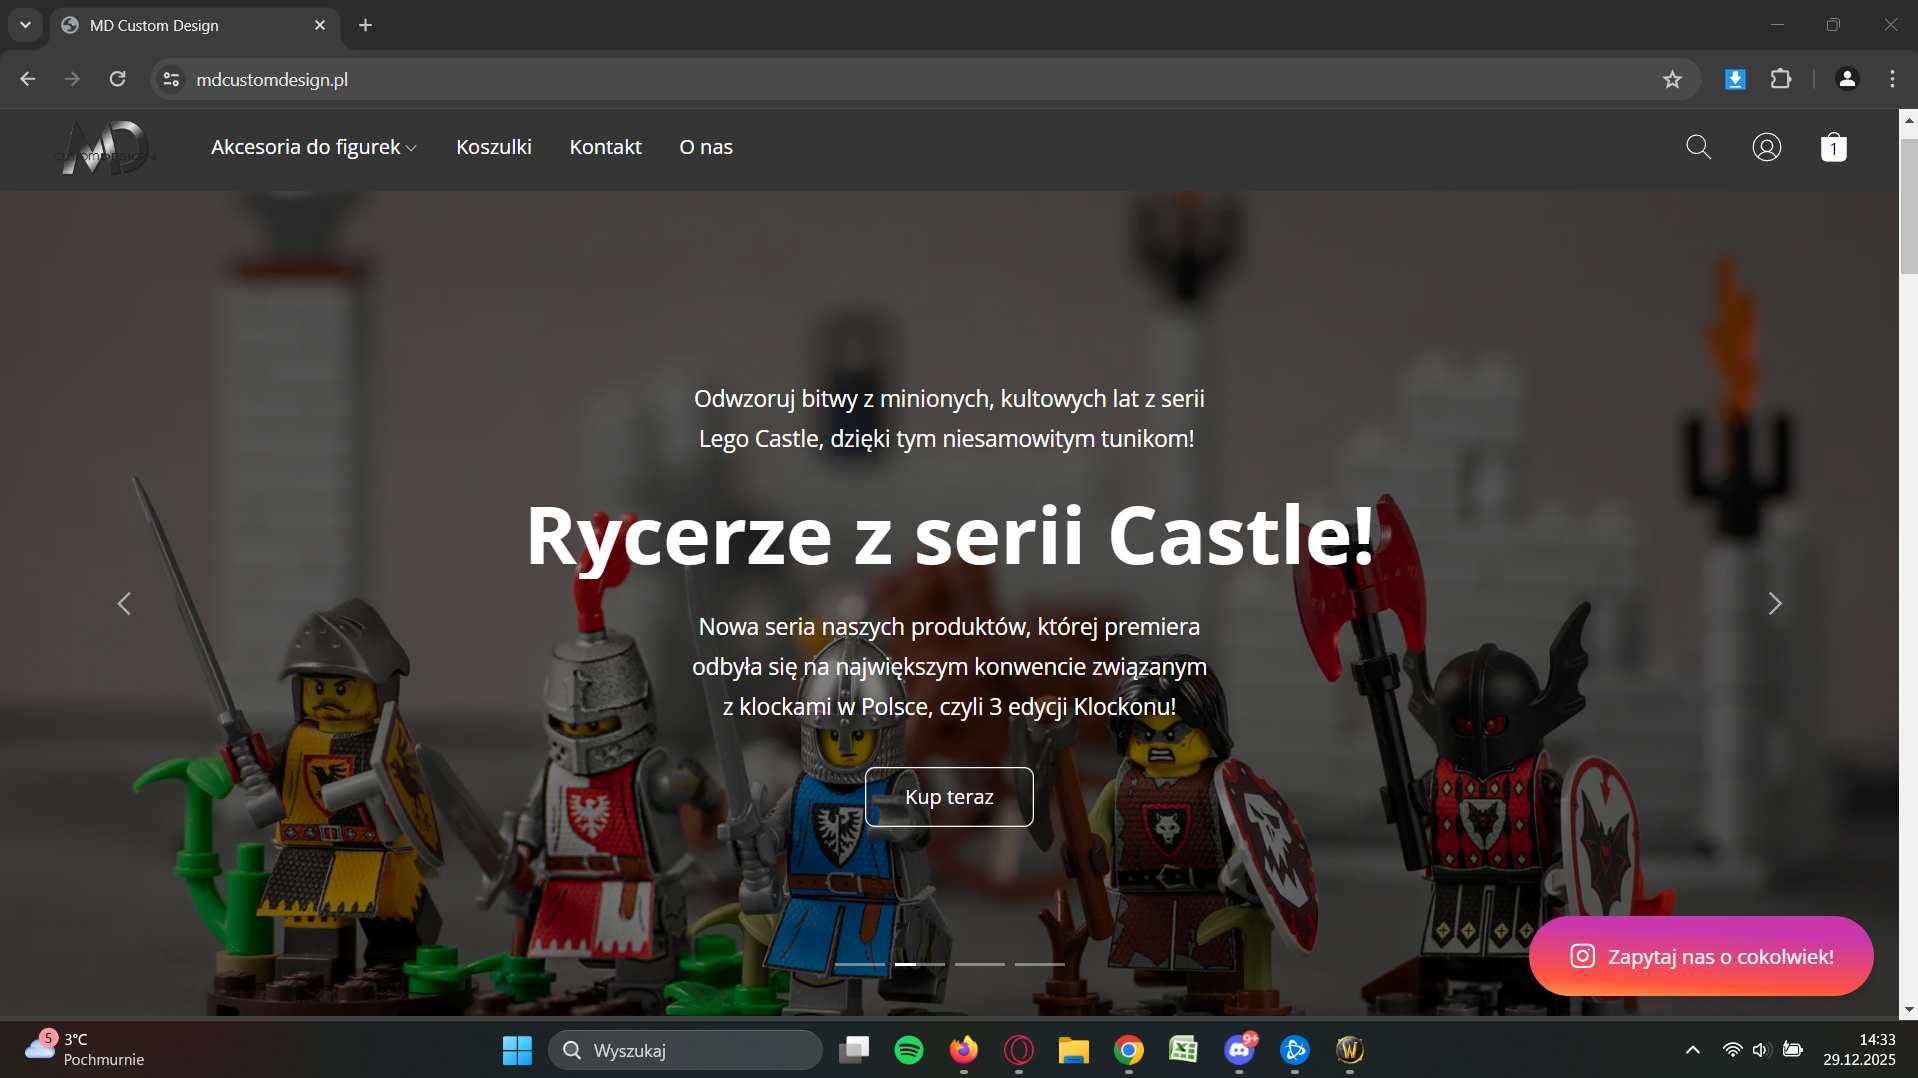Open the Koszulki page
Viewport: 1918px width, 1078px height.
(494, 147)
